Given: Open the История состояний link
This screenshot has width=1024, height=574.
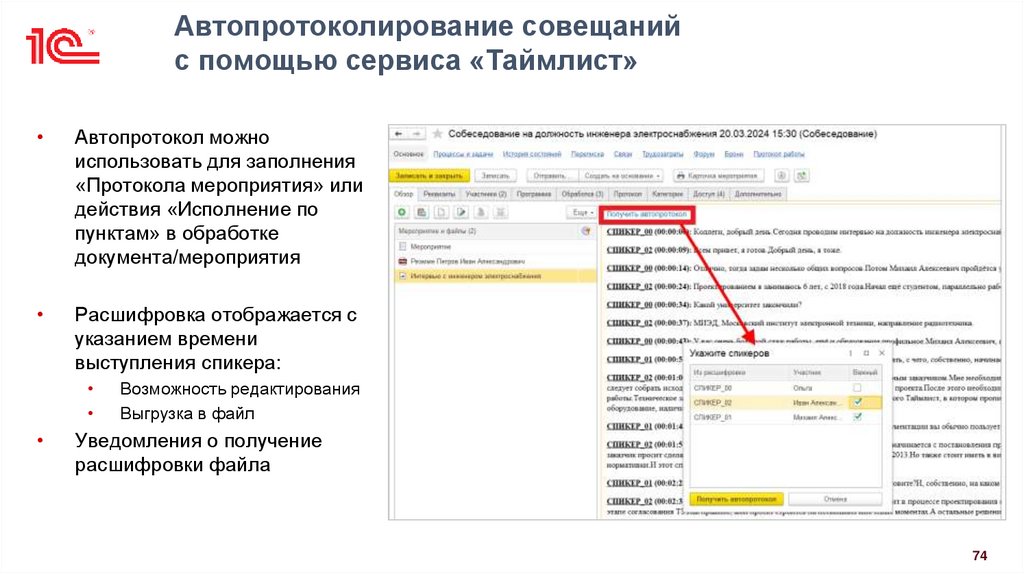Looking at the screenshot, I should click(x=532, y=154).
